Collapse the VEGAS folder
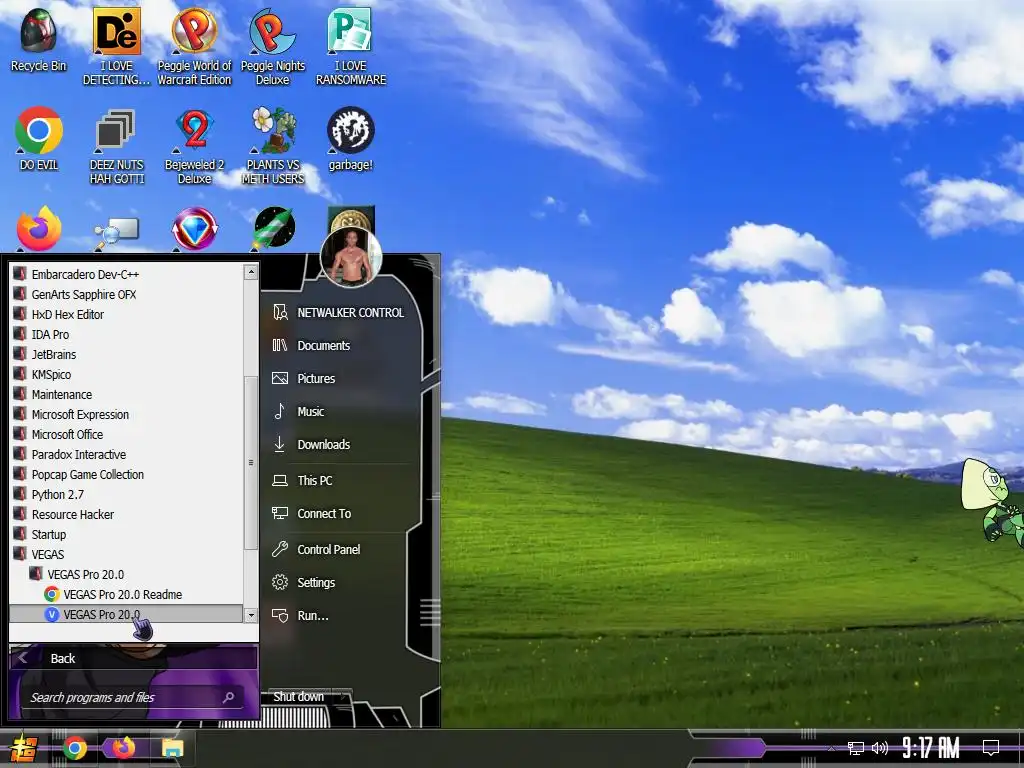The height and width of the screenshot is (768, 1024). tap(126, 554)
